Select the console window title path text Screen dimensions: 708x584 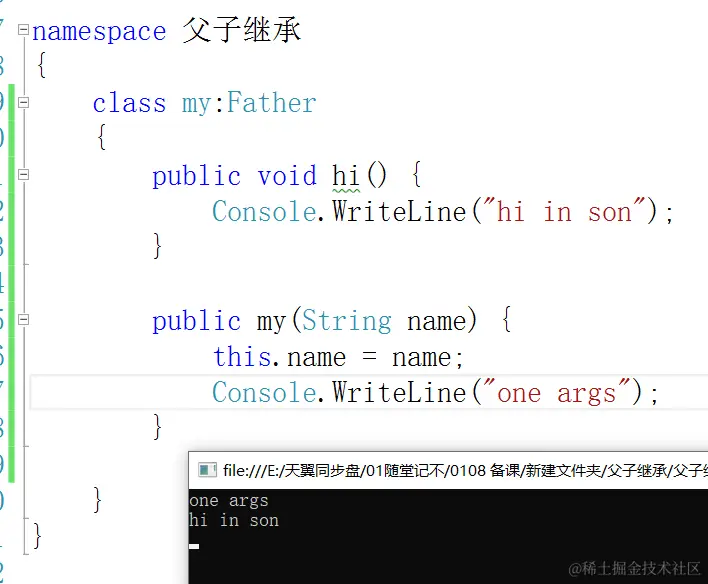pyautogui.click(x=465, y=471)
